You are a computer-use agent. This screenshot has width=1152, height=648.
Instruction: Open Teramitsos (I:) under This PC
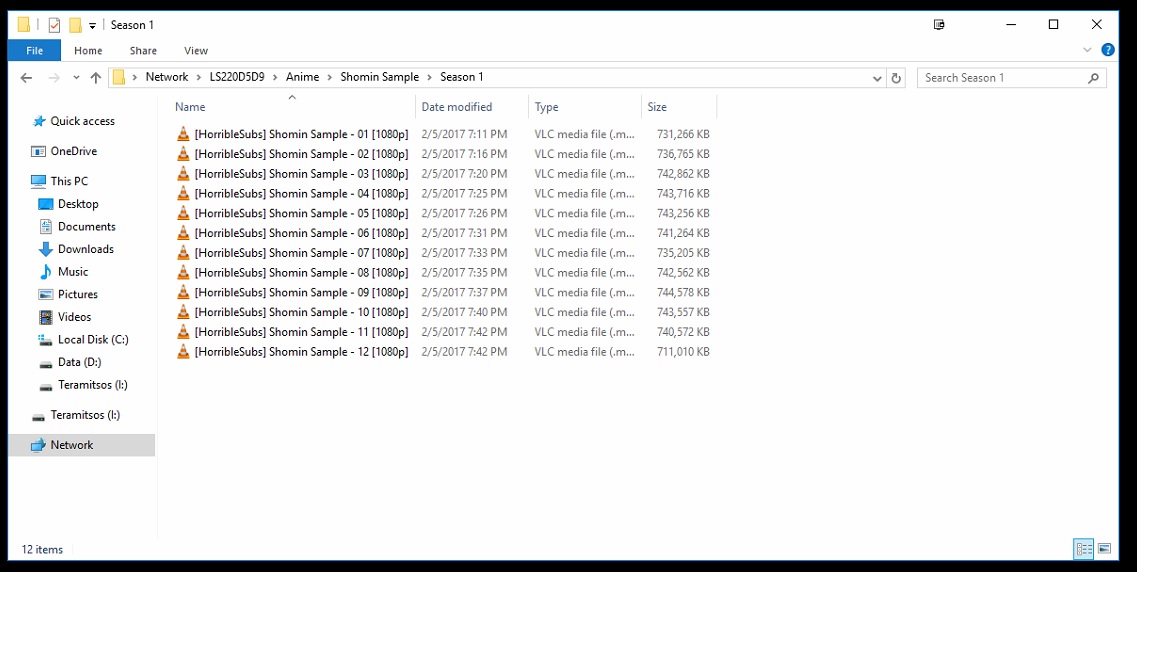click(x=93, y=386)
